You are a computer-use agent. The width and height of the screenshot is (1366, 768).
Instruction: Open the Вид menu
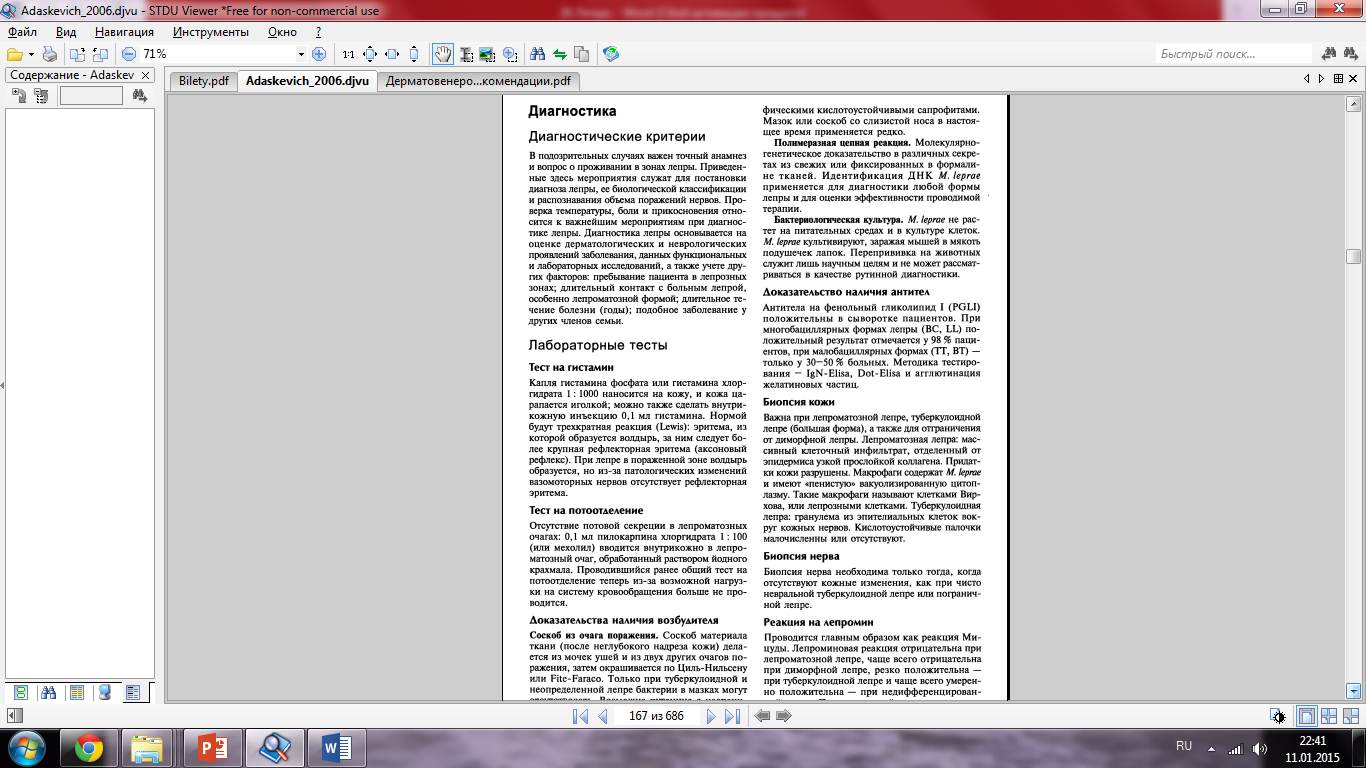point(66,32)
